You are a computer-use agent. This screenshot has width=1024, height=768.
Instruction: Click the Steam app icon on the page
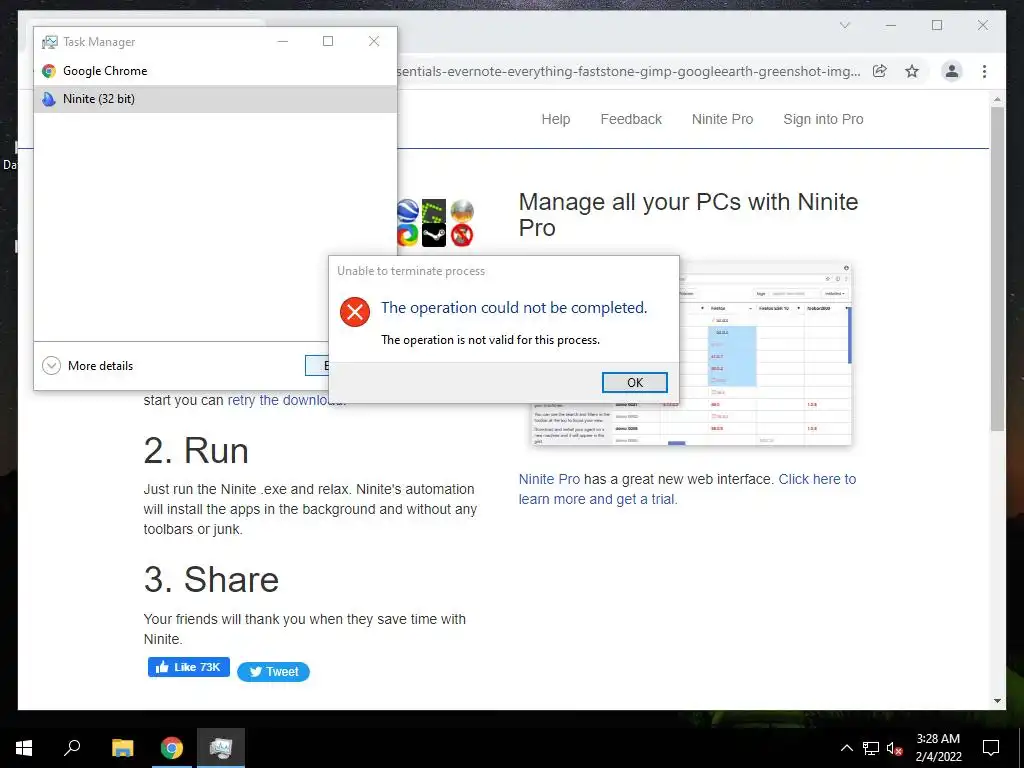point(434,235)
